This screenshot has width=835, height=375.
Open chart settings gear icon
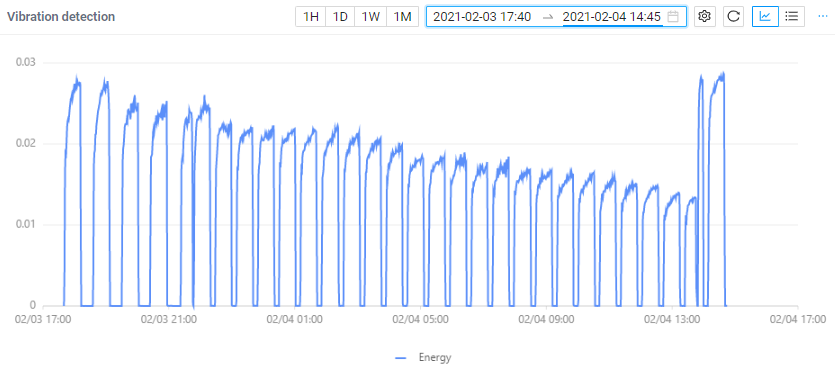(705, 17)
